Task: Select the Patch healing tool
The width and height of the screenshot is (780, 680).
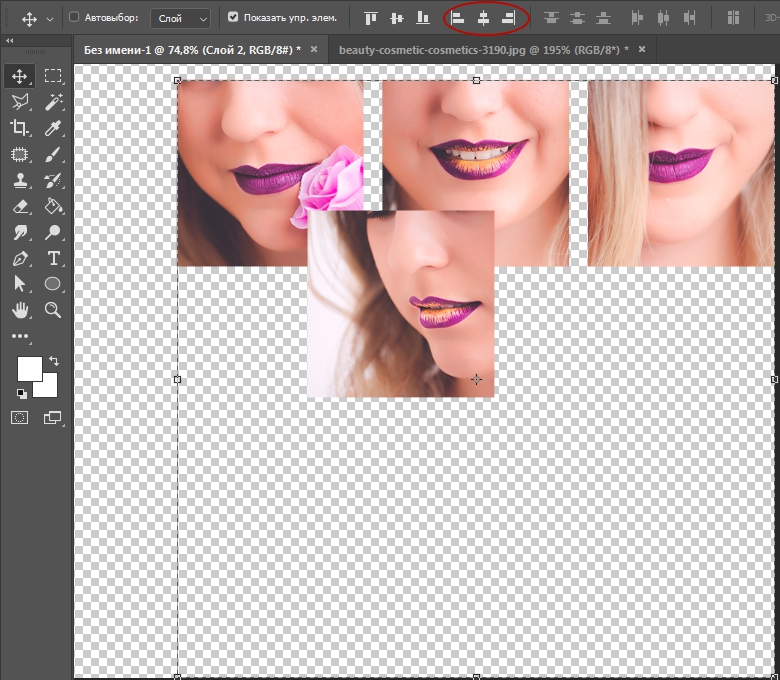Action: pos(19,154)
